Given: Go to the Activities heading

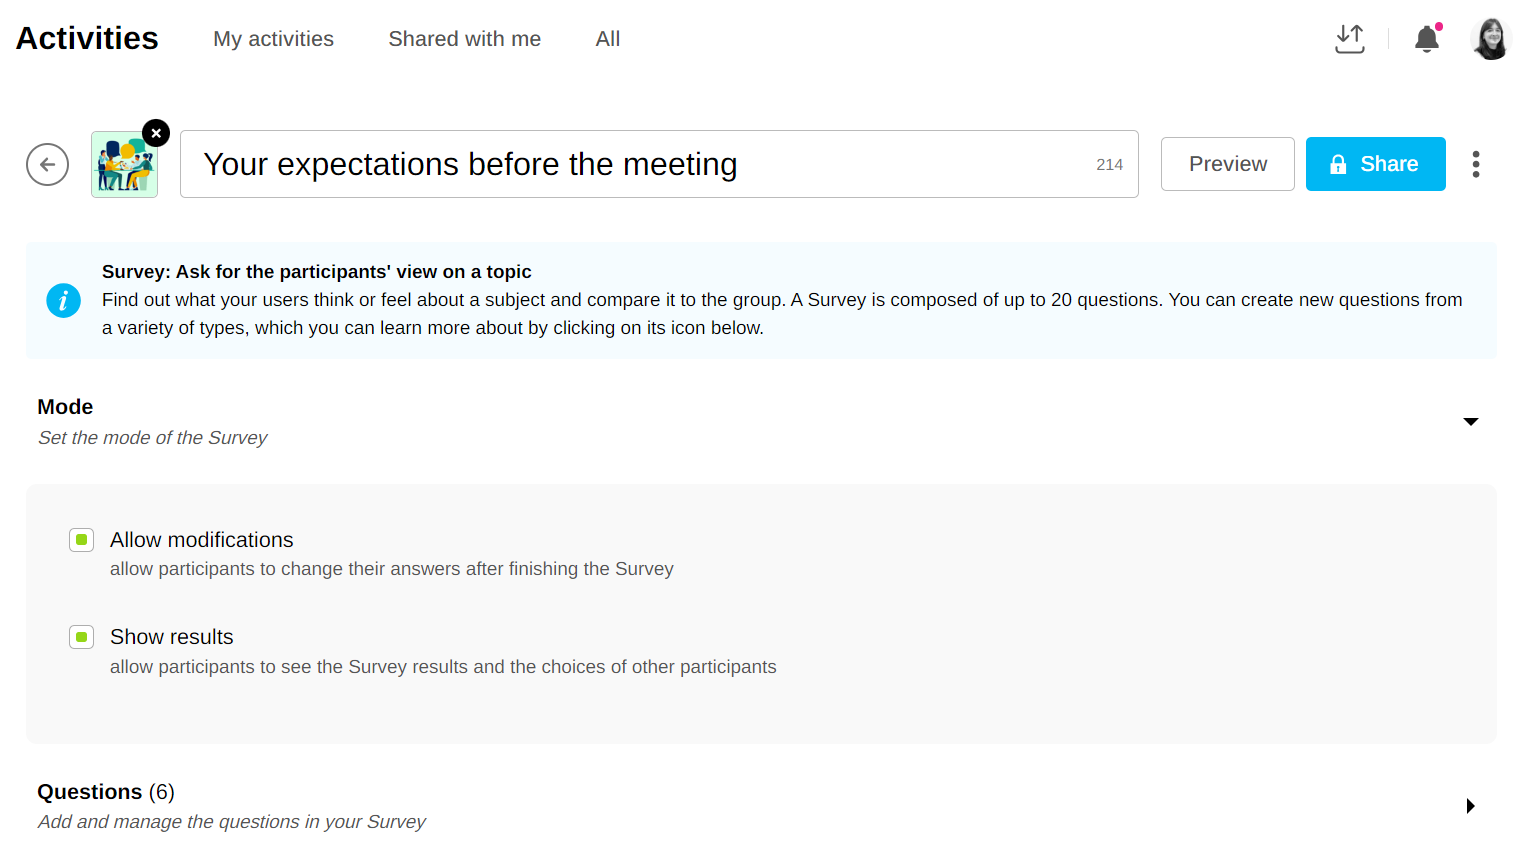Looking at the screenshot, I should (87, 38).
